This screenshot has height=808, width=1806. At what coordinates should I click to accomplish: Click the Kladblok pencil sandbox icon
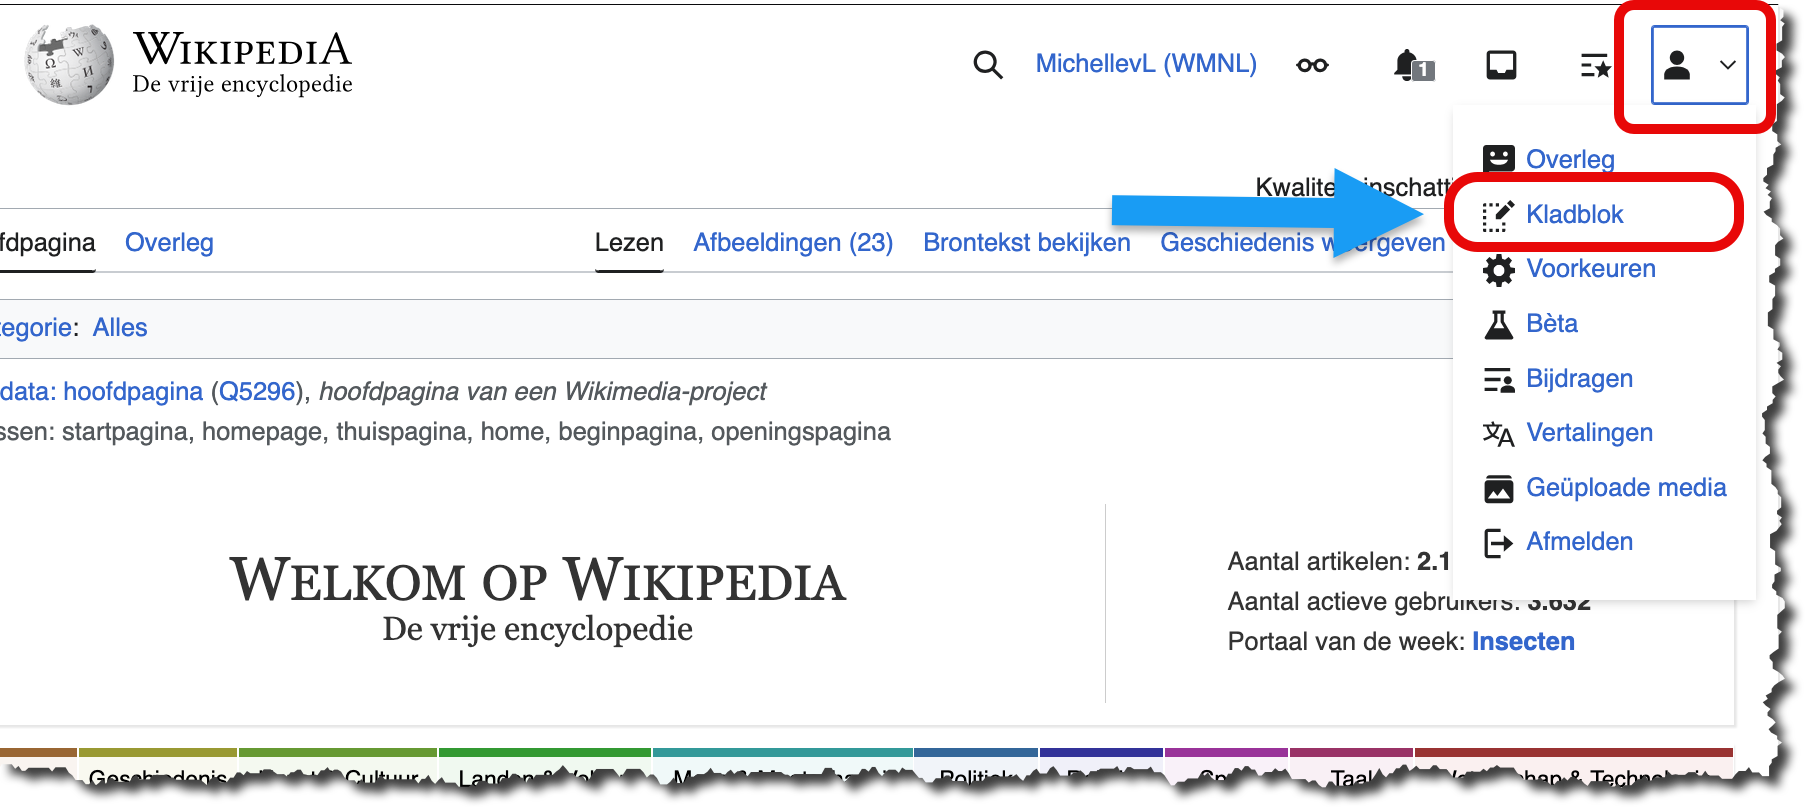click(1498, 214)
